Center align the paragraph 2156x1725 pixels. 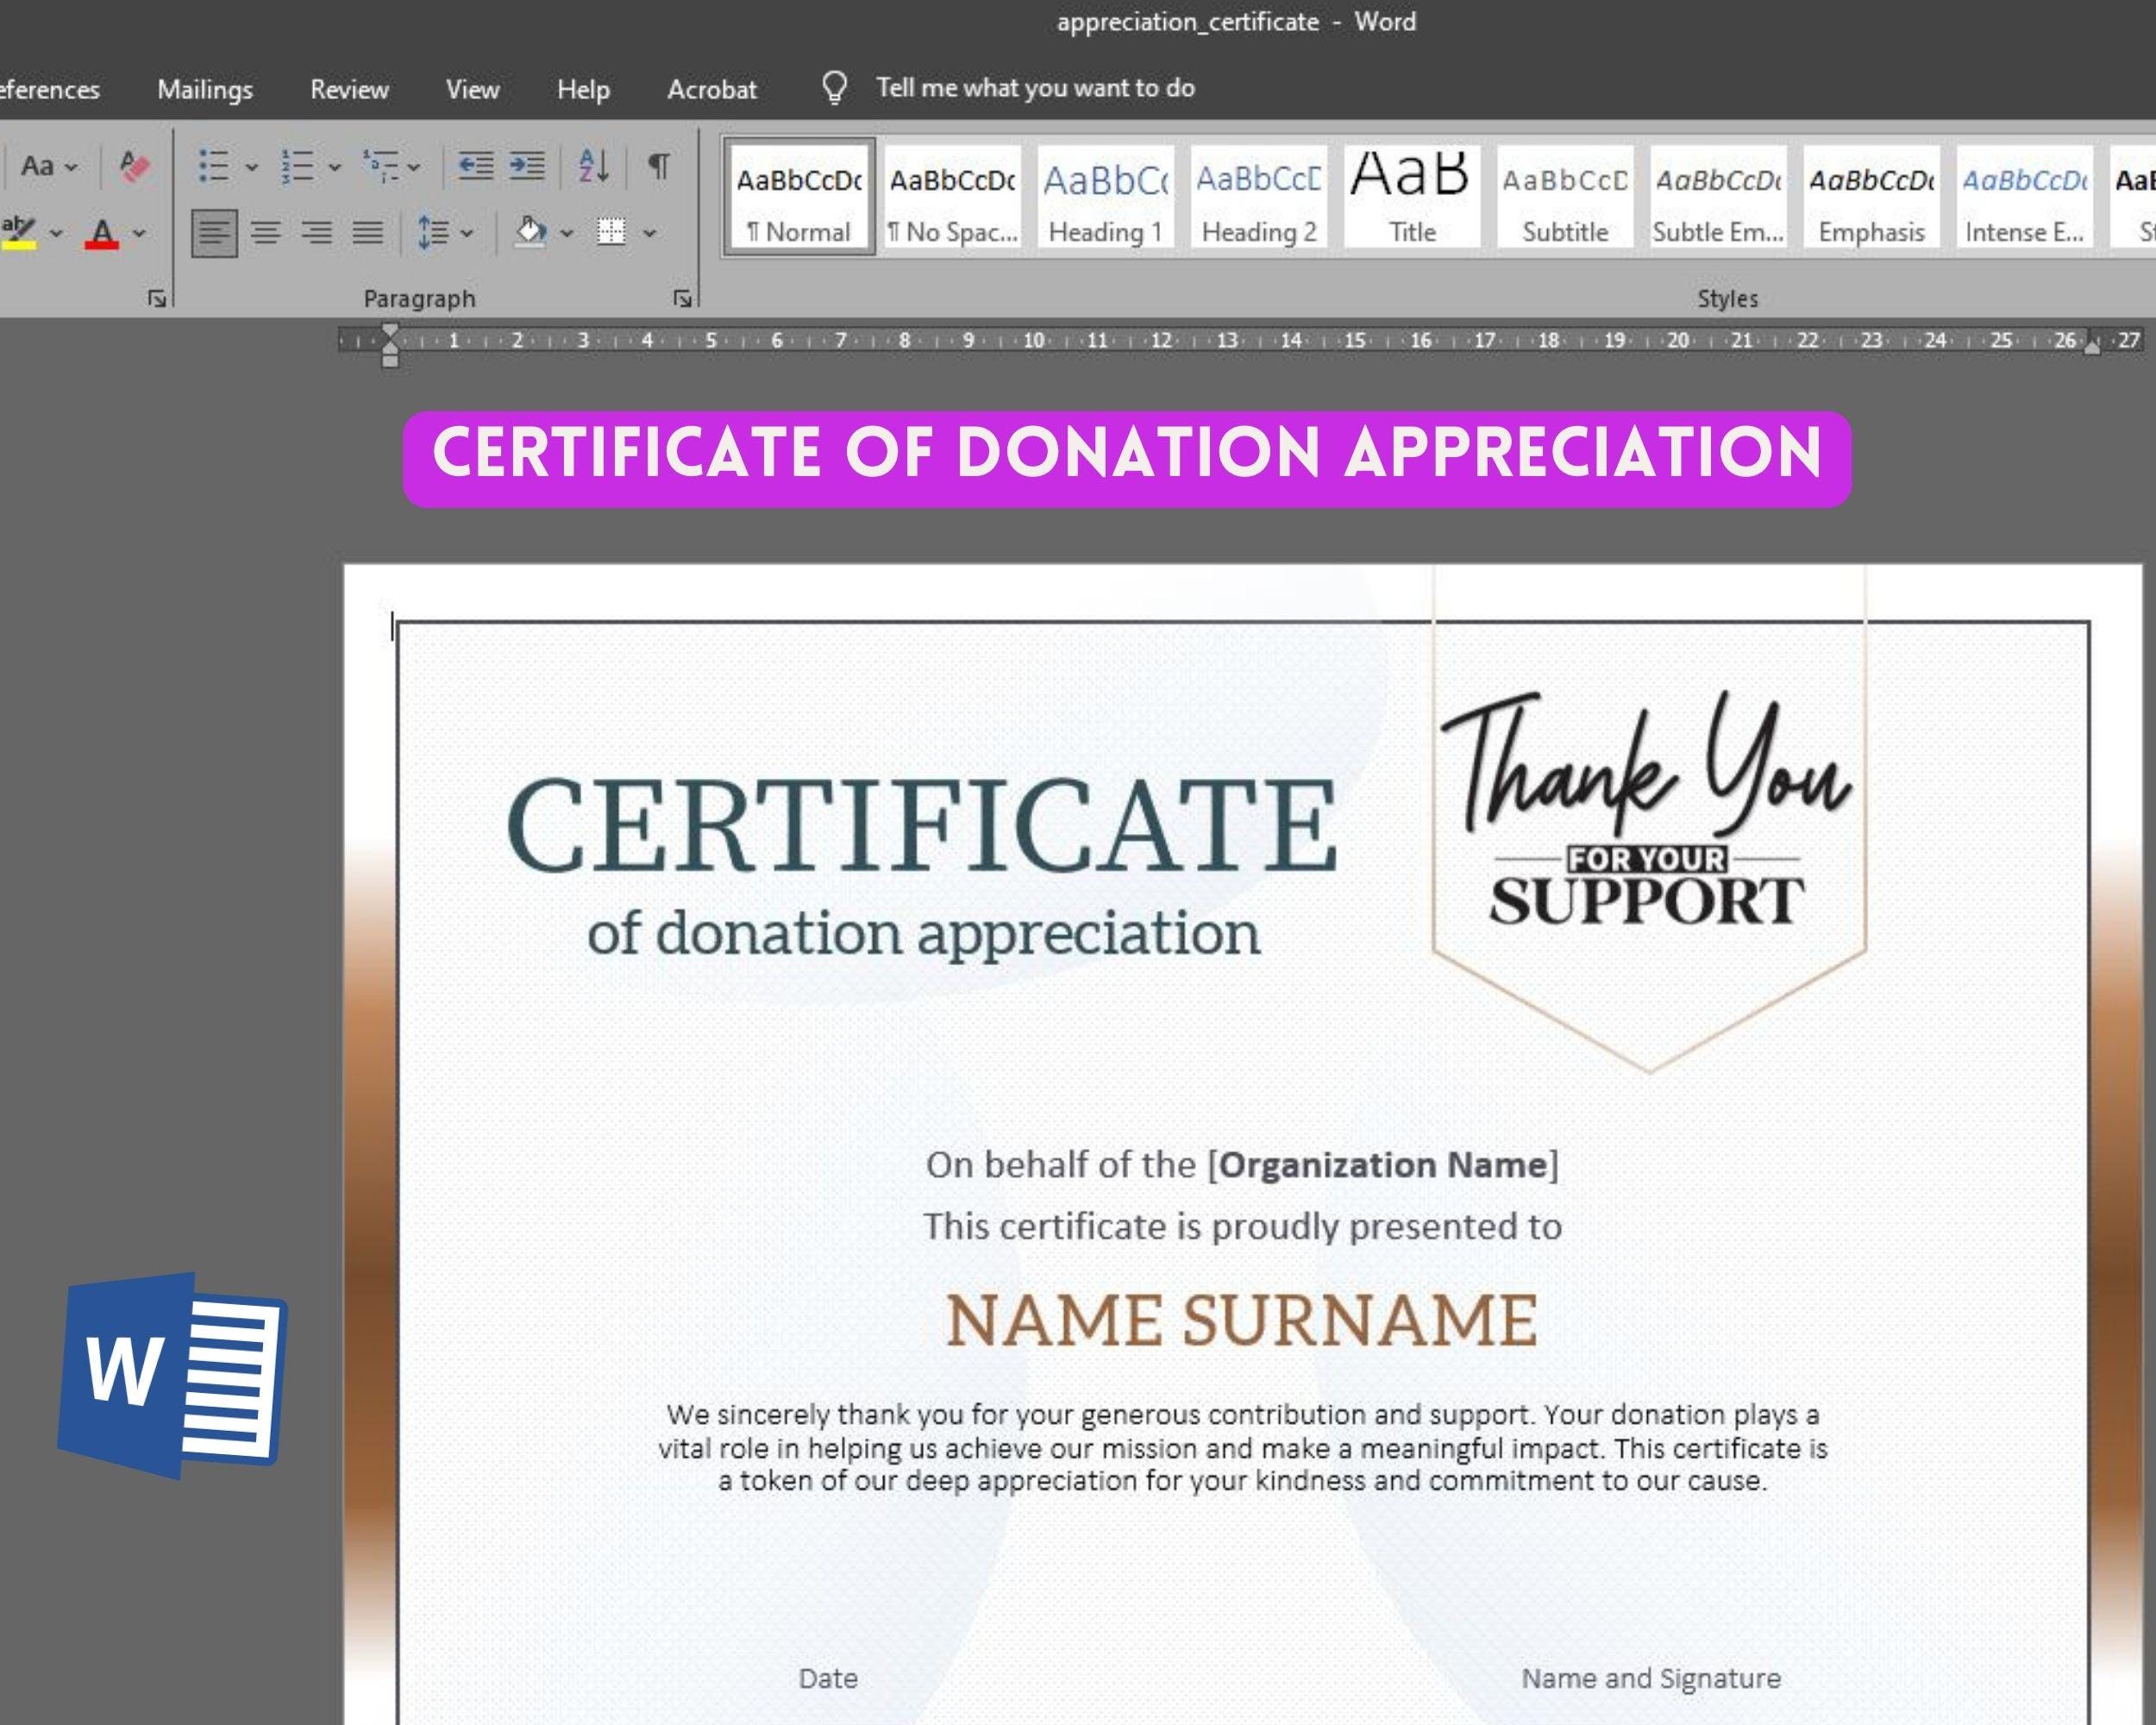[266, 233]
